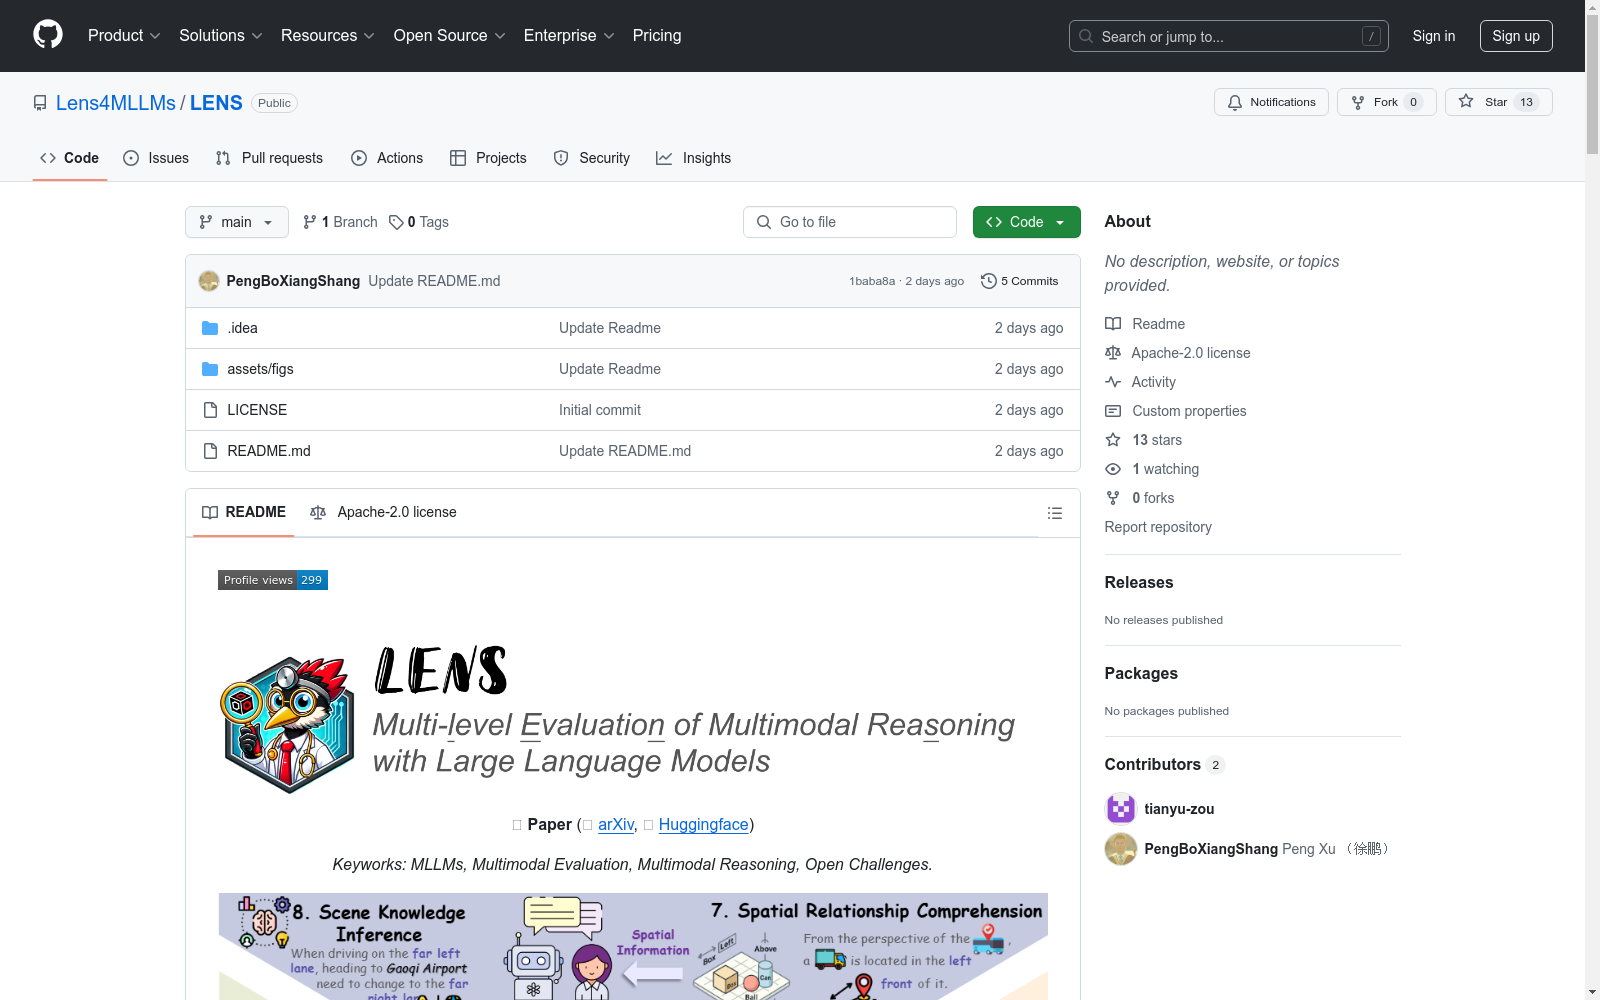
Task: Switch to the Security tab
Action: point(592,158)
